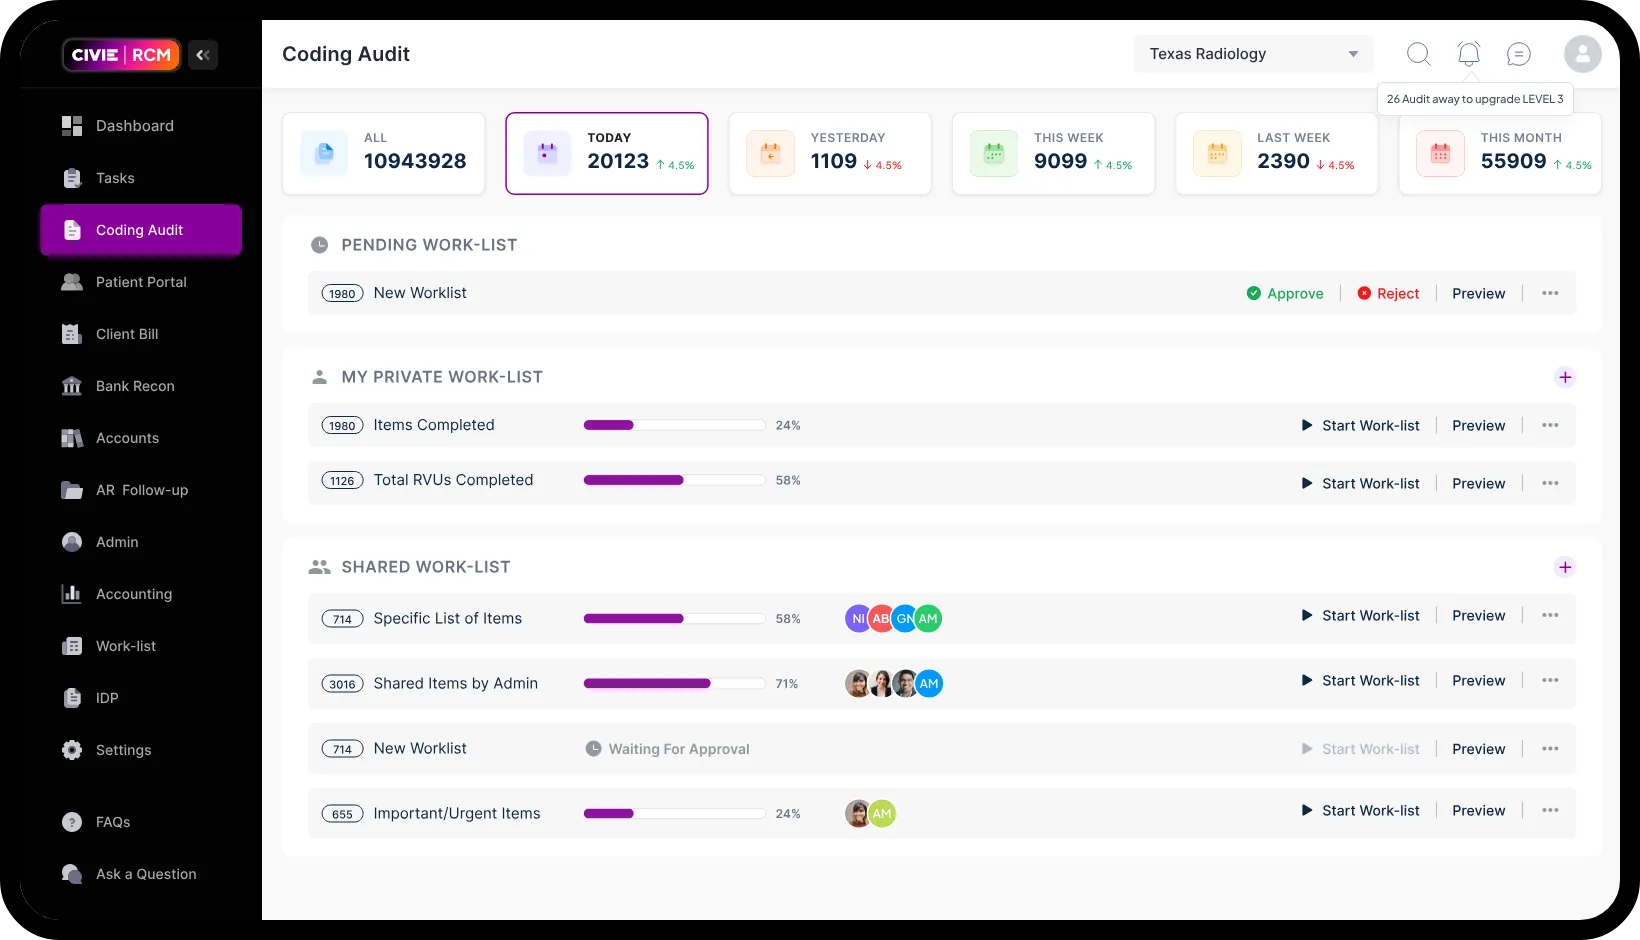This screenshot has width=1640, height=940.
Task: Open the Texas Radiology location dropdown
Action: tap(1253, 54)
